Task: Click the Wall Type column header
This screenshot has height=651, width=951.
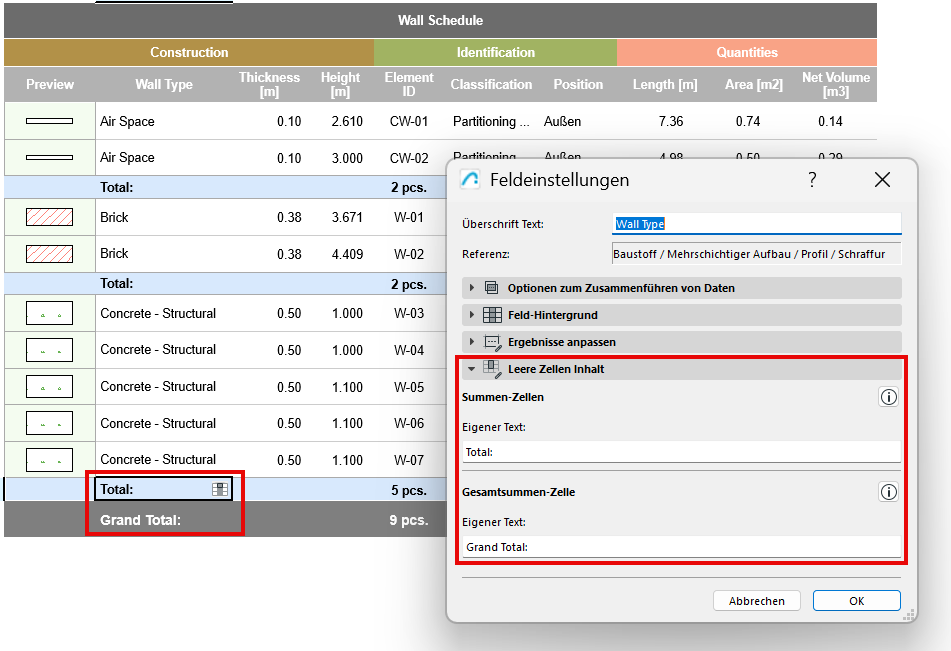Action: click(x=164, y=84)
